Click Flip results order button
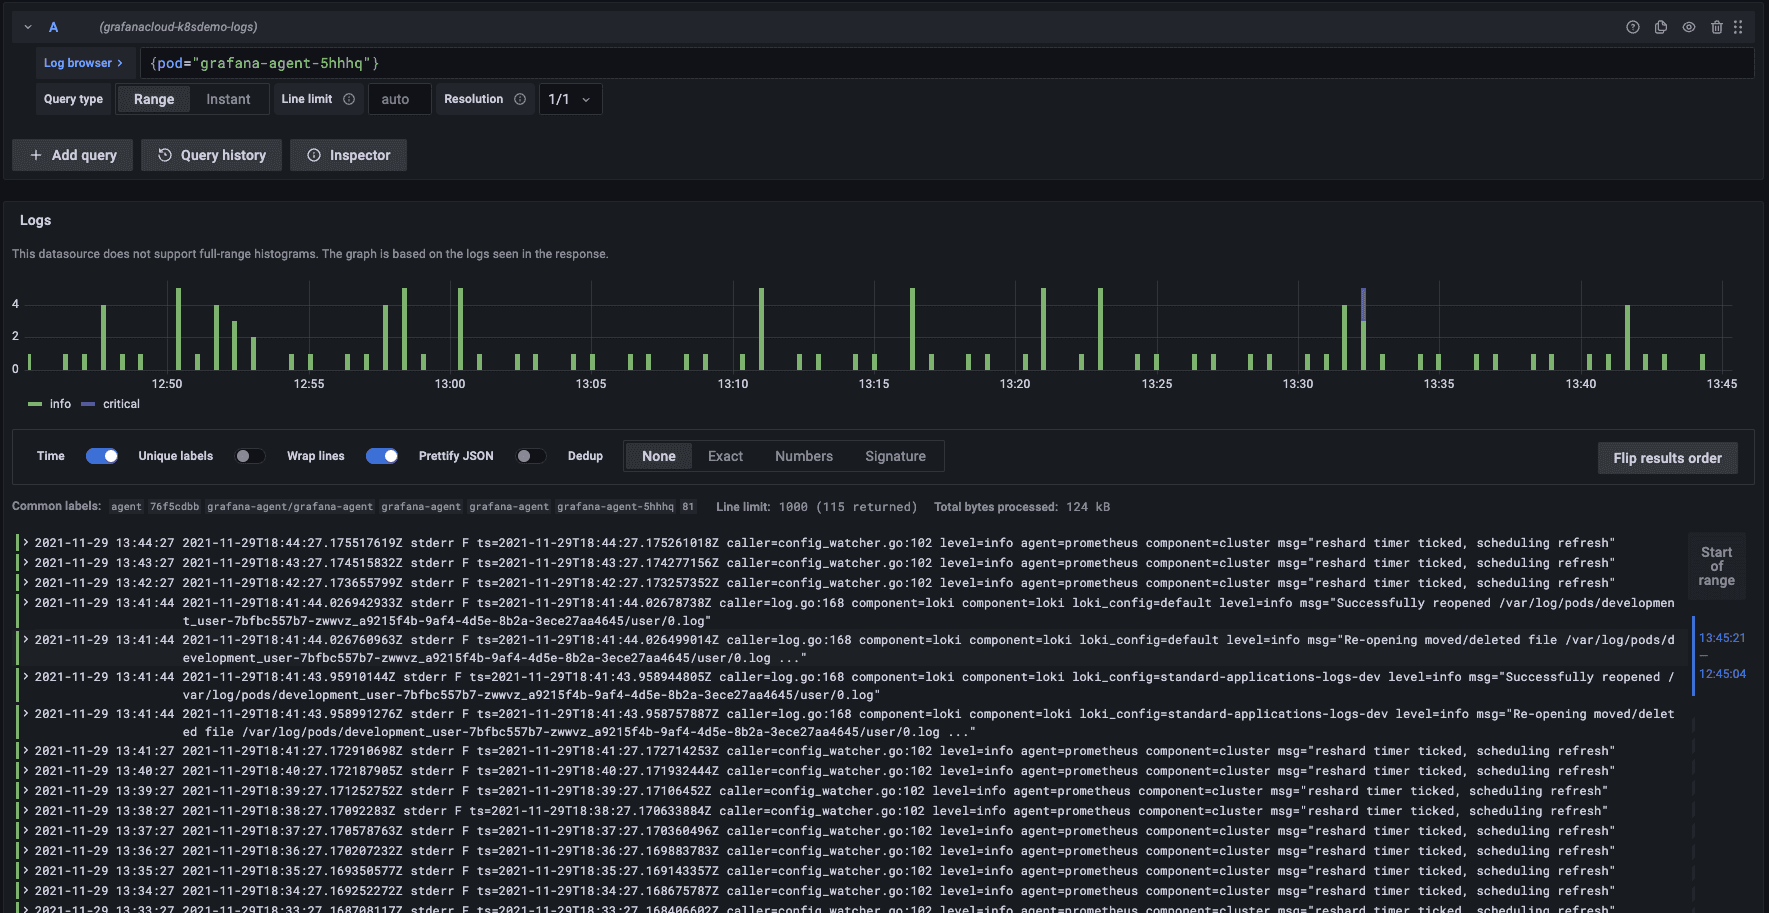Screen dimensions: 1769x913 coord(1667,458)
